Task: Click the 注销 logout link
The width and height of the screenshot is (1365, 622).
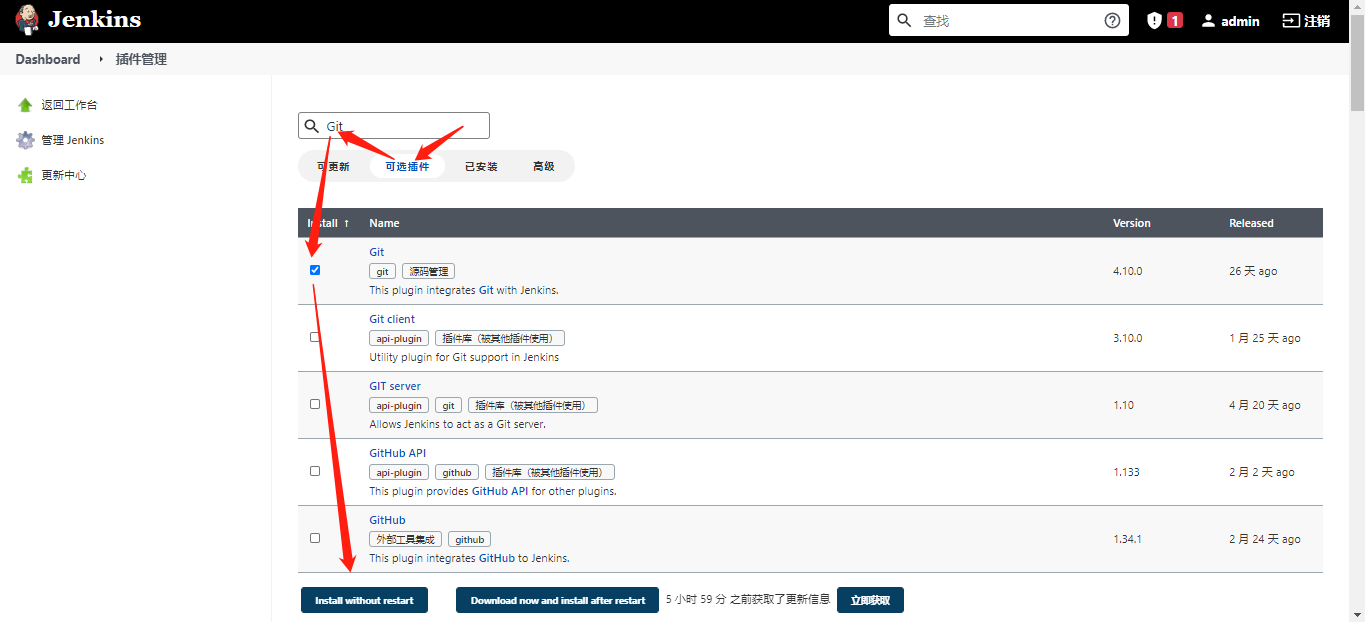Action: tap(1317, 20)
